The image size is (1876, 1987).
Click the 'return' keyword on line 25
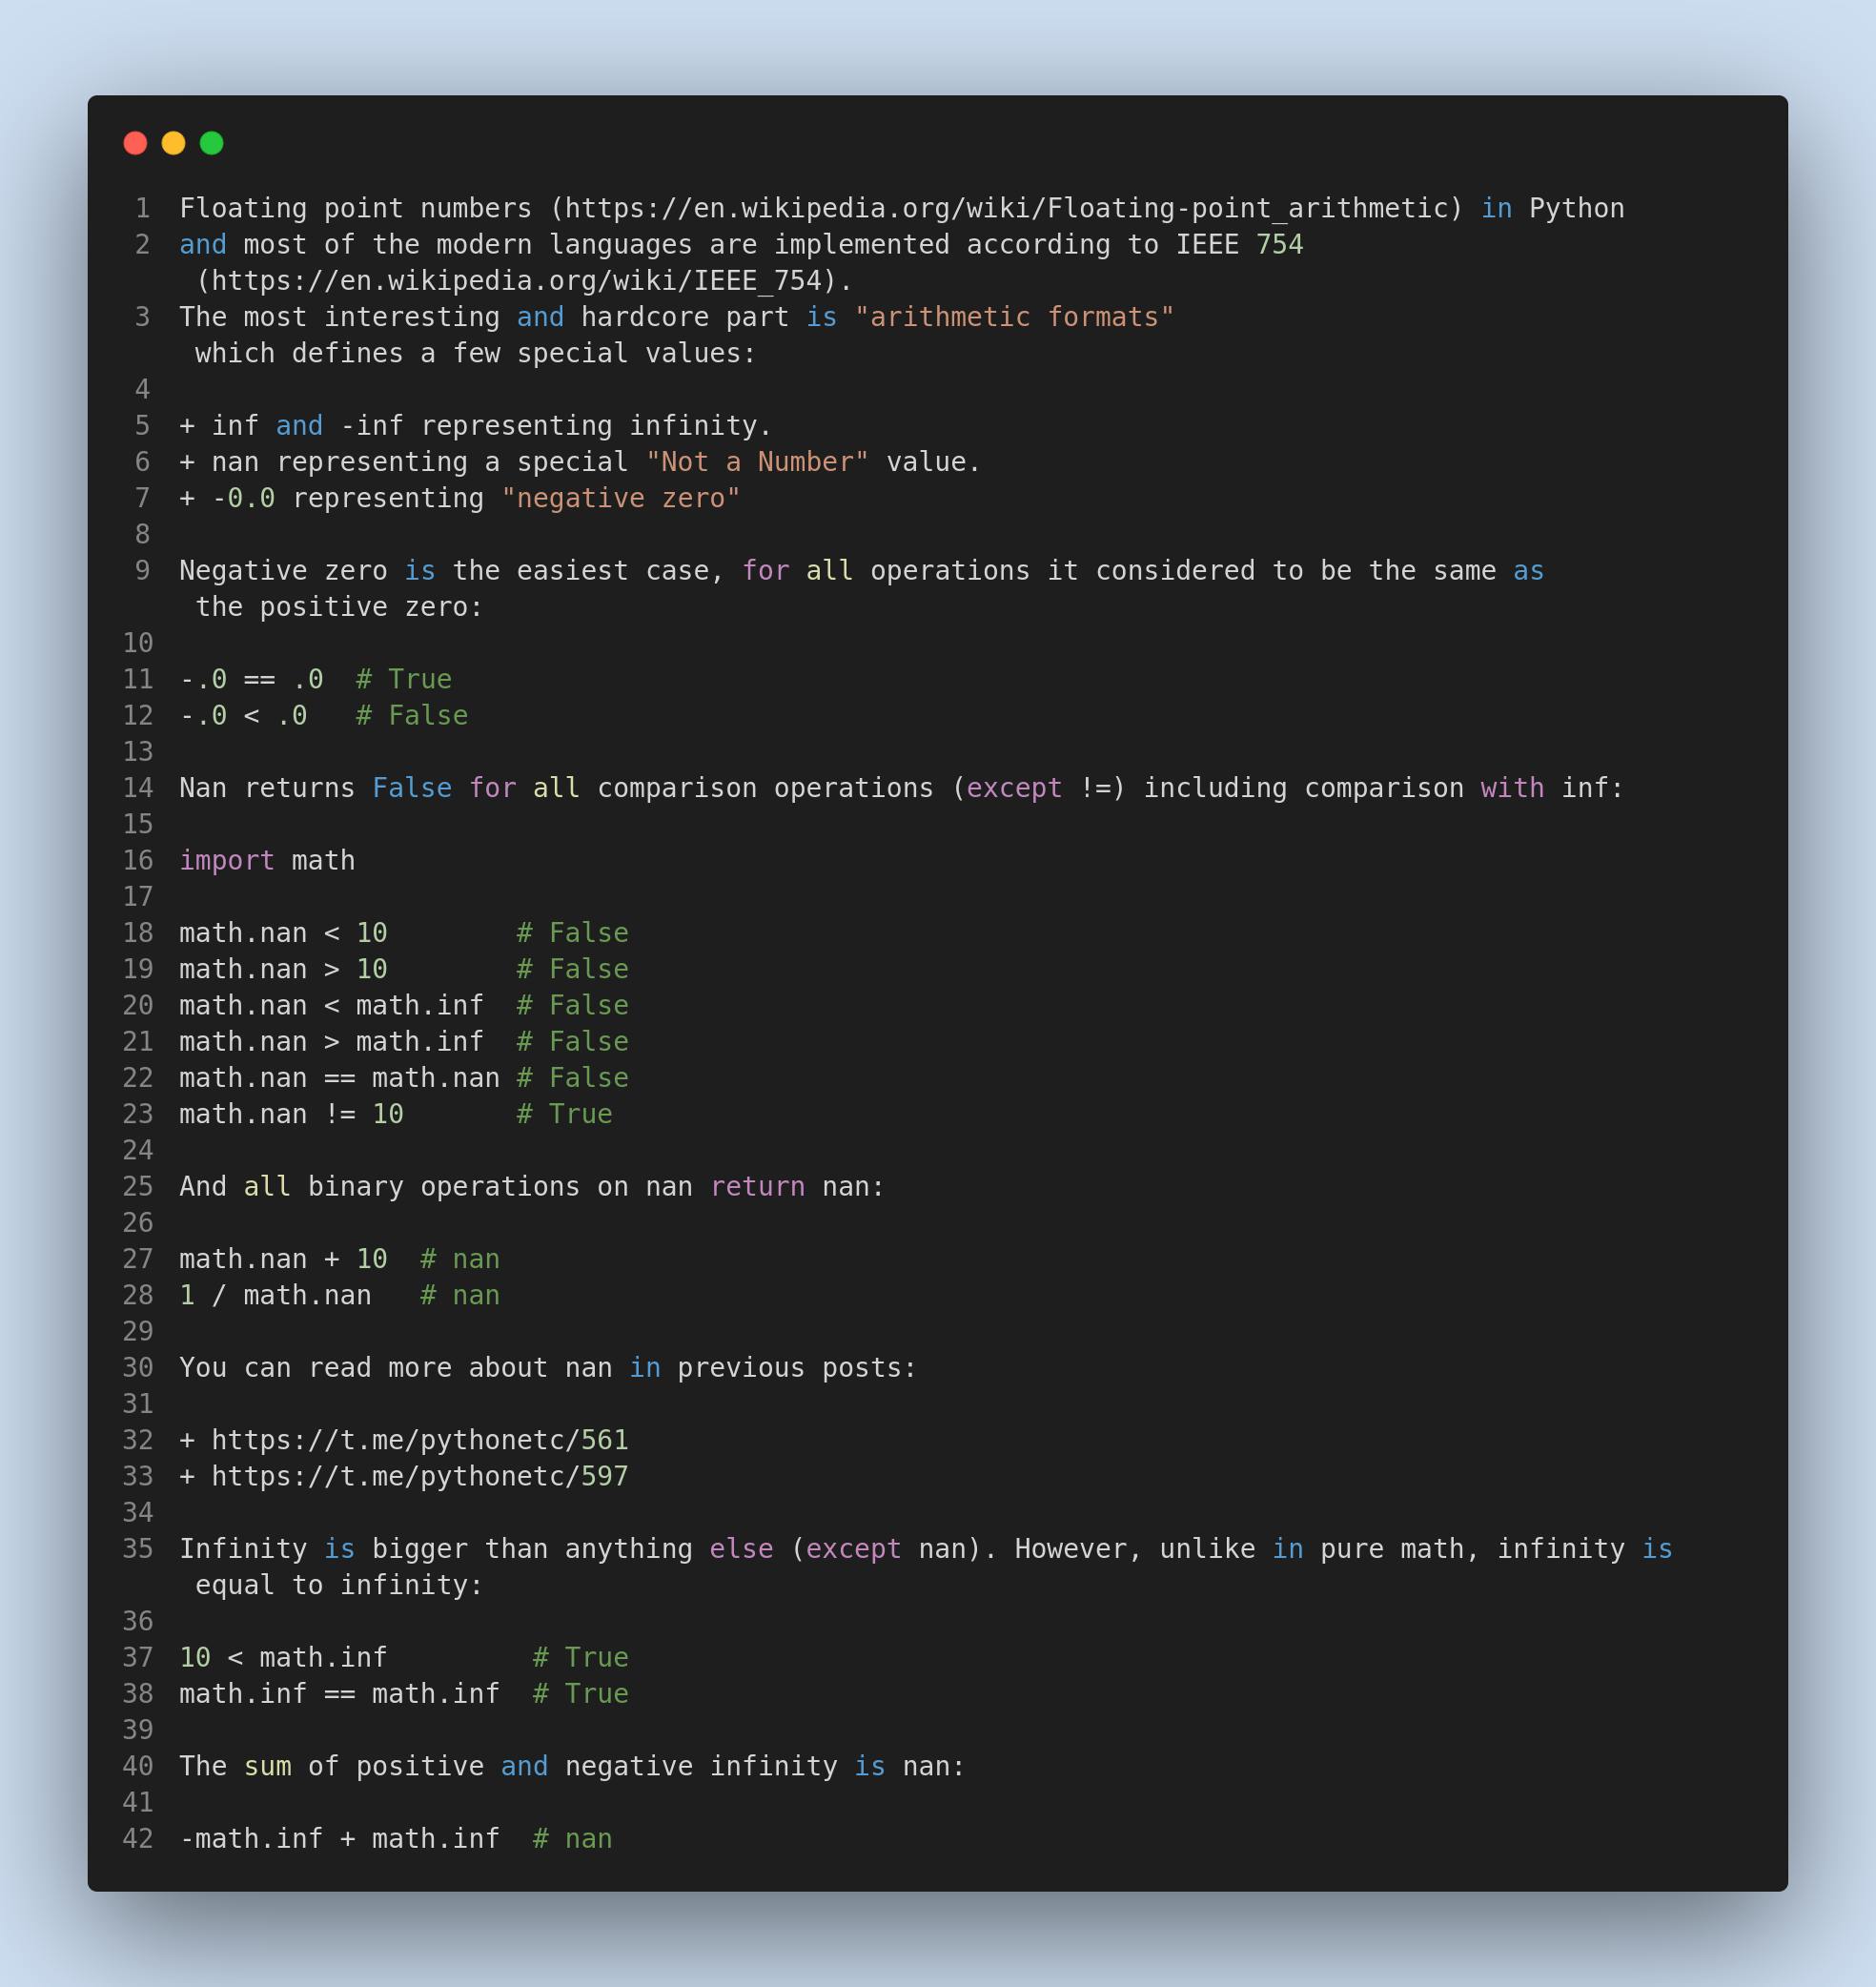[x=757, y=1186]
